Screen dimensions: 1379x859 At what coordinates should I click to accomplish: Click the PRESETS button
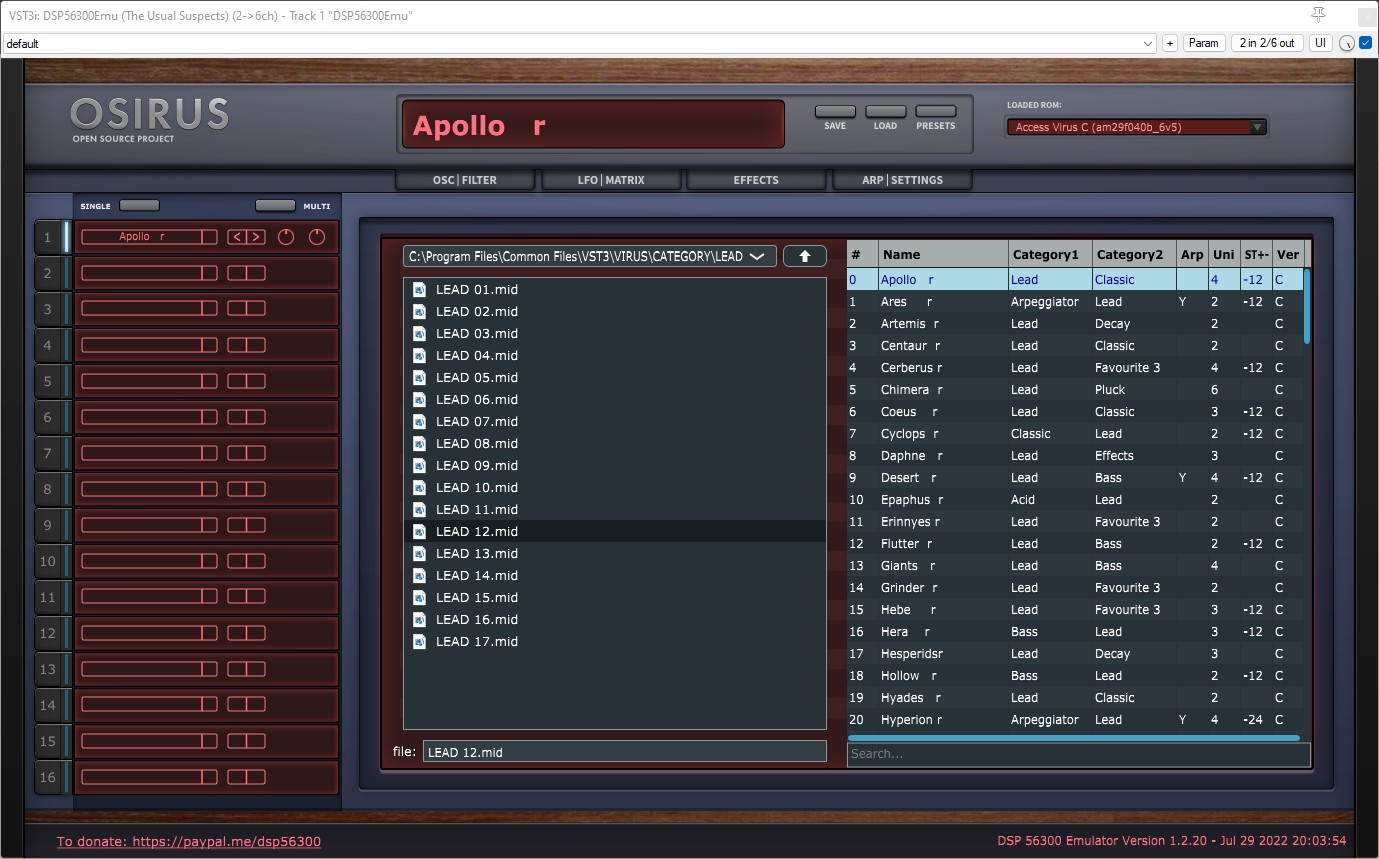pos(936,112)
